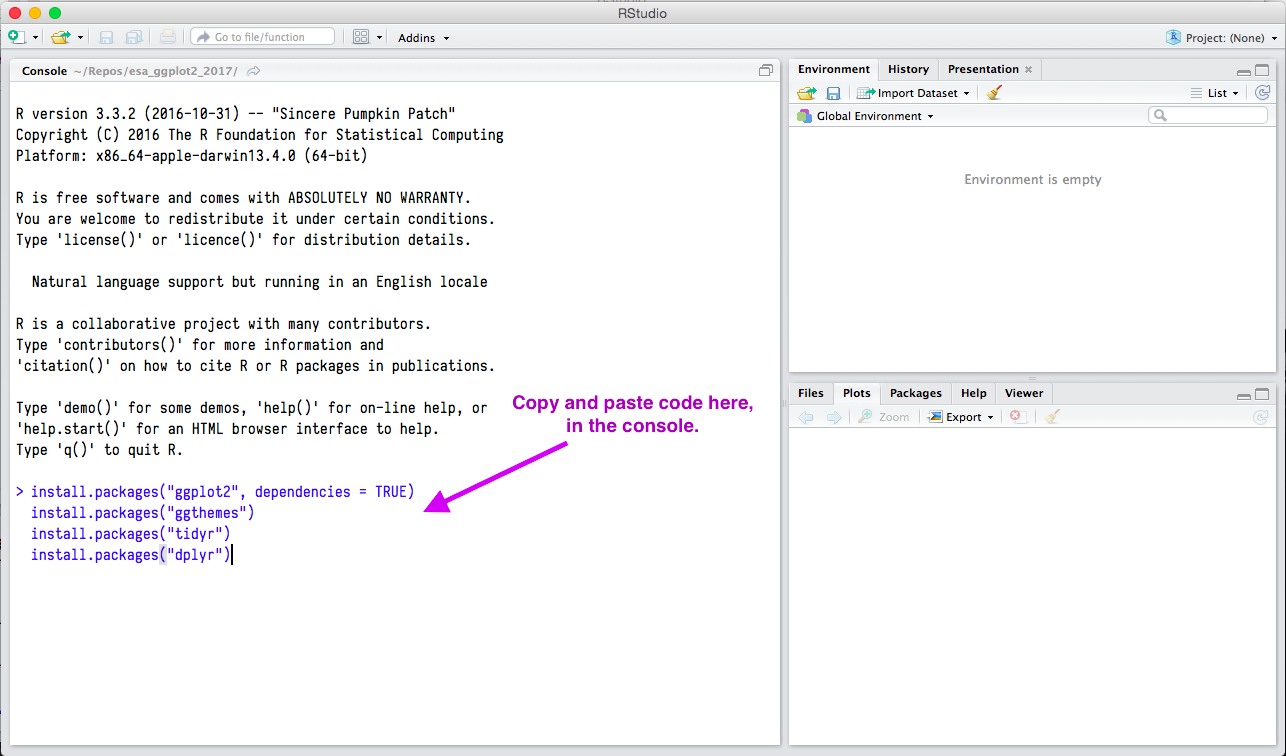The height and width of the screenshot is (756, 1286).
Task: Minimize the Plots pane
Action: coord(1243,396)
